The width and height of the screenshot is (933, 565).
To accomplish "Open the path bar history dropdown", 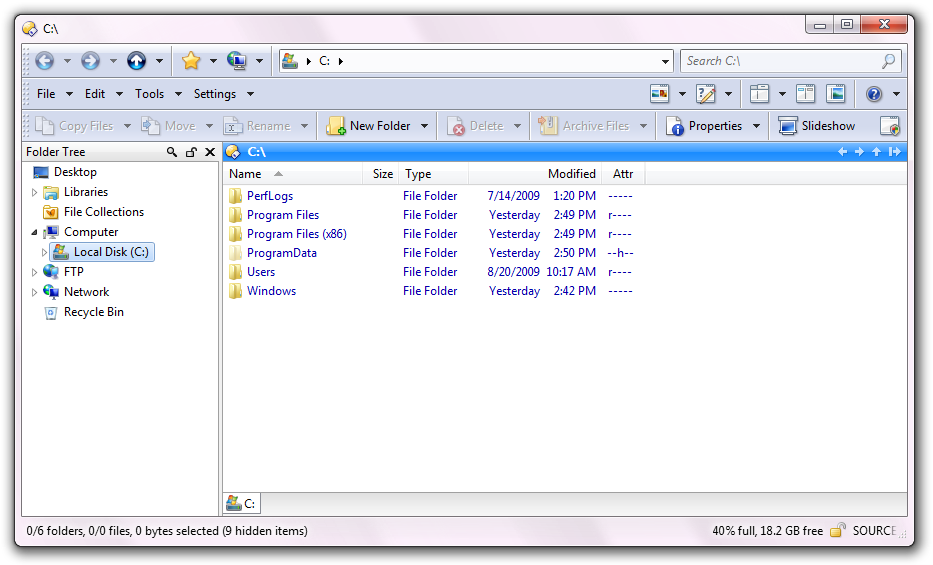I will pyautogui.click(x=665, y=61).
